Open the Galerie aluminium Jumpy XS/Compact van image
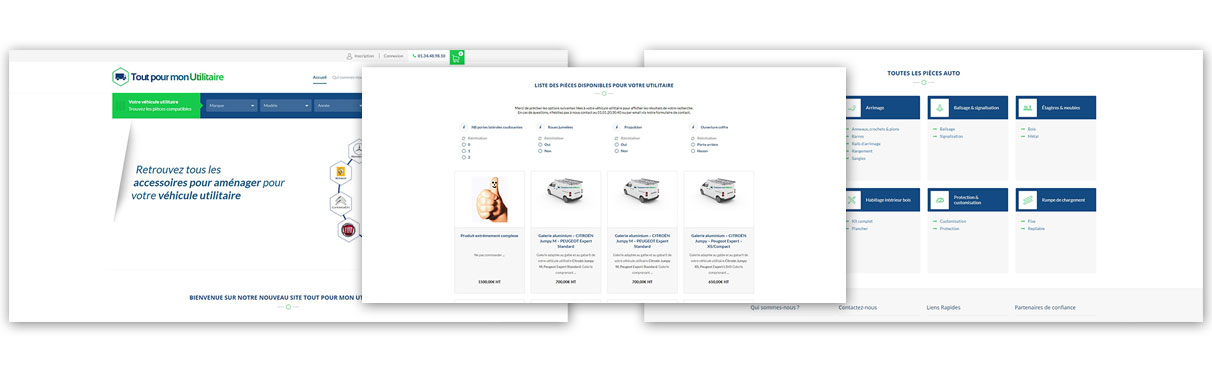This screenshot has width=1212, height=375. click(718, 191)
